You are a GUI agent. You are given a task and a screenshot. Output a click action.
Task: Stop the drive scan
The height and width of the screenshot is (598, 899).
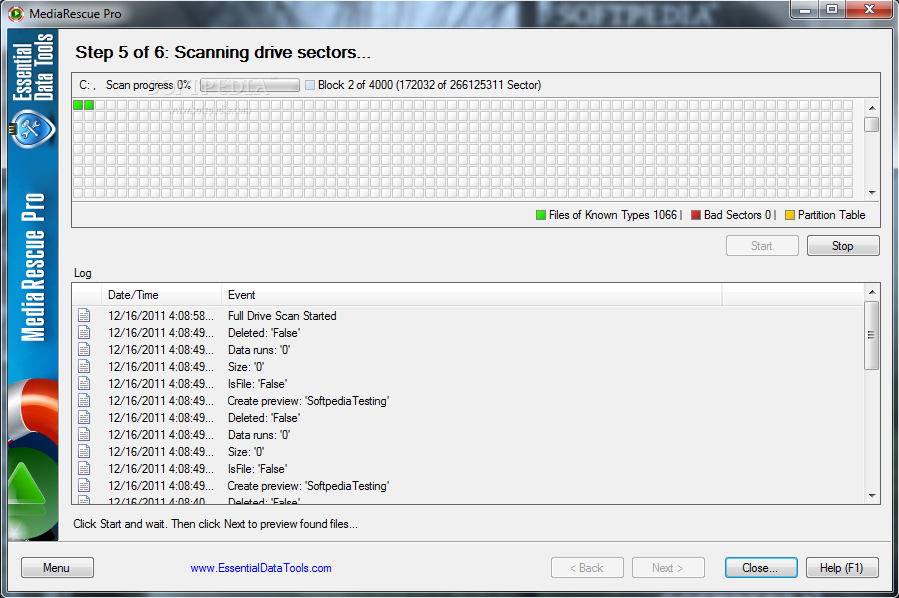point(843,246)
